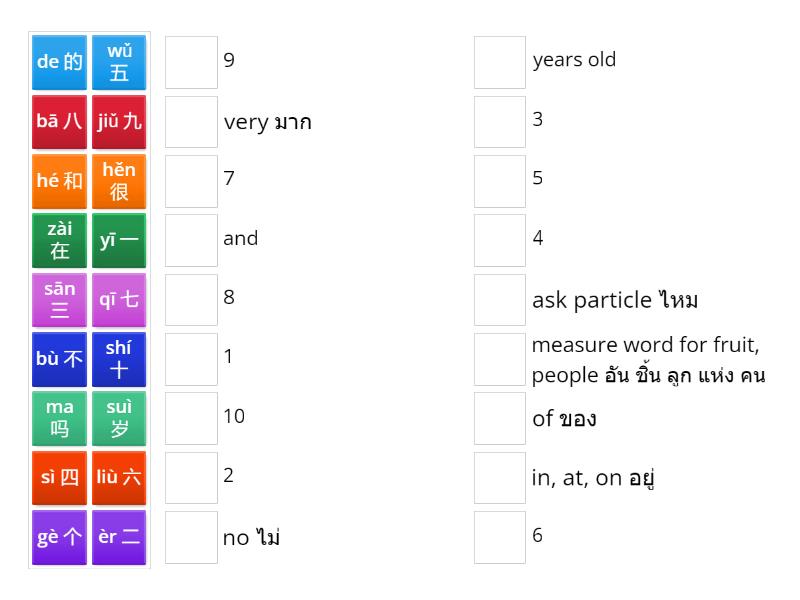800x600 pixels.
Task: Click the box beside 'ask particle ไหม'
Action: click(x=499, y=300)
